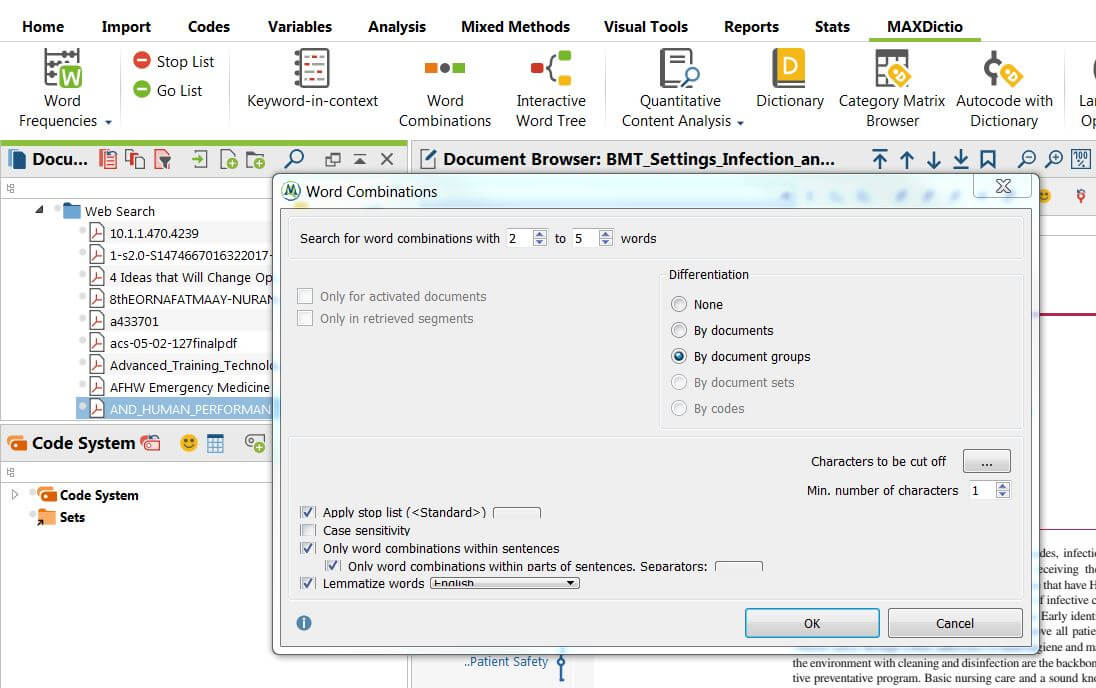
Task: Open the Dictionary tool
Action: pos(790,79)
